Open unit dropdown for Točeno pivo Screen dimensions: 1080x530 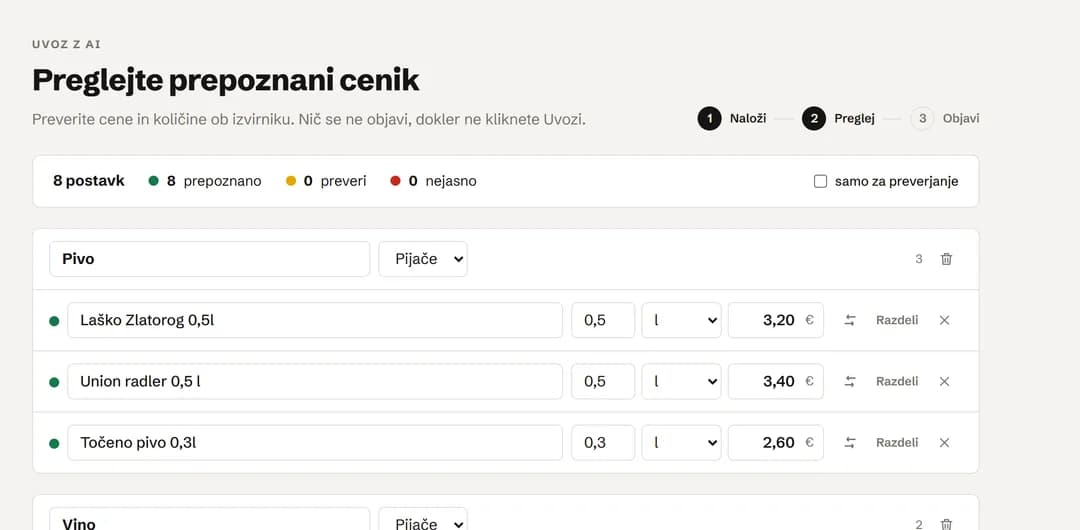click(681, 442)
